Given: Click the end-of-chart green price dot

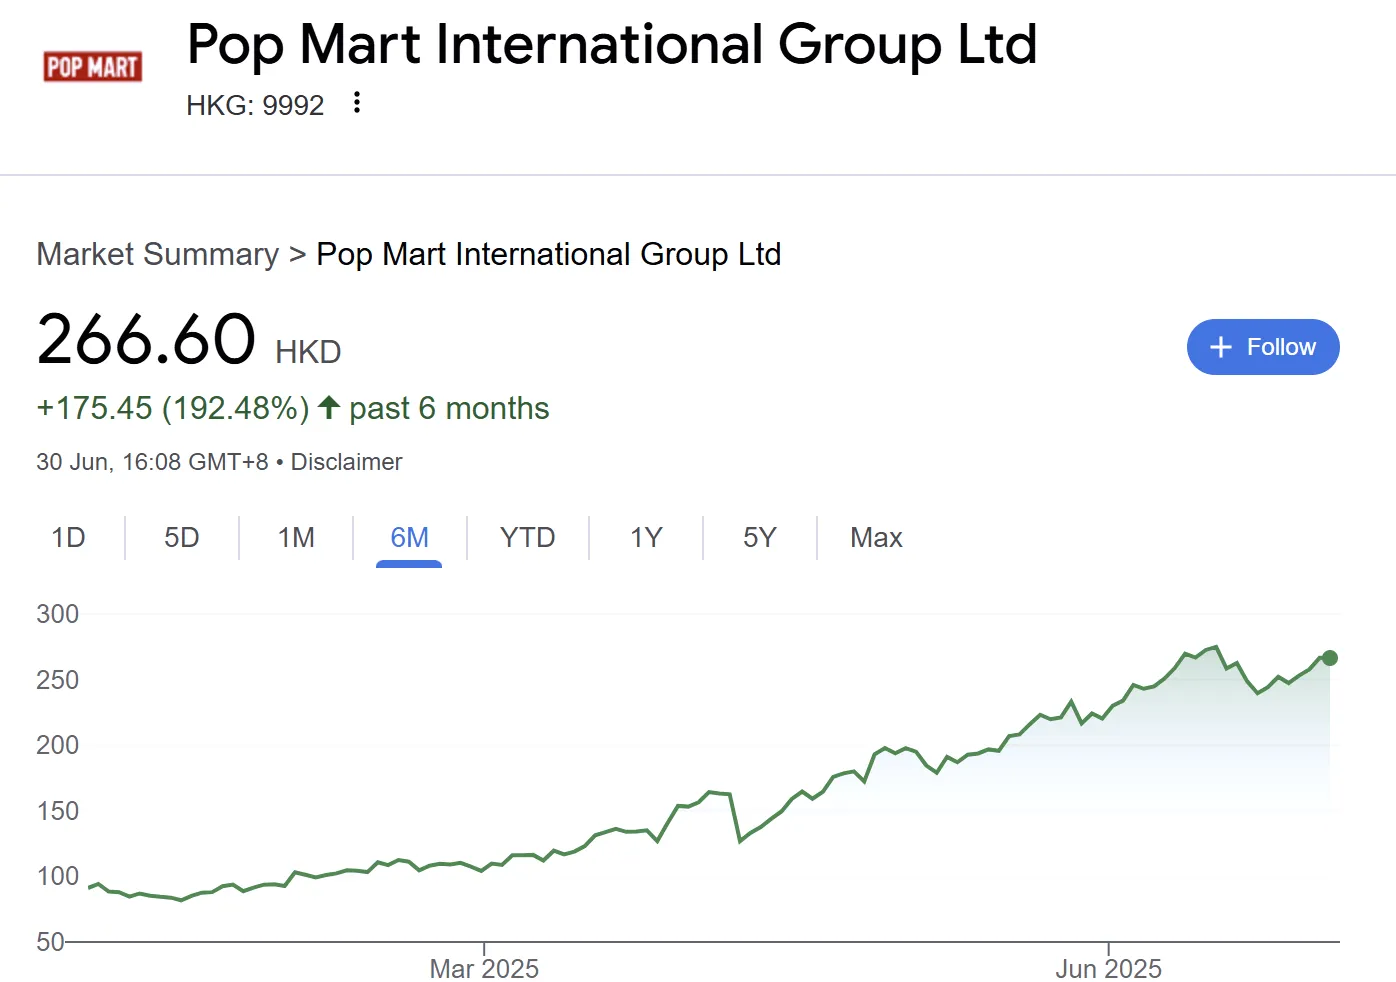Looking at the screenshot, I should click(1329, 658).
